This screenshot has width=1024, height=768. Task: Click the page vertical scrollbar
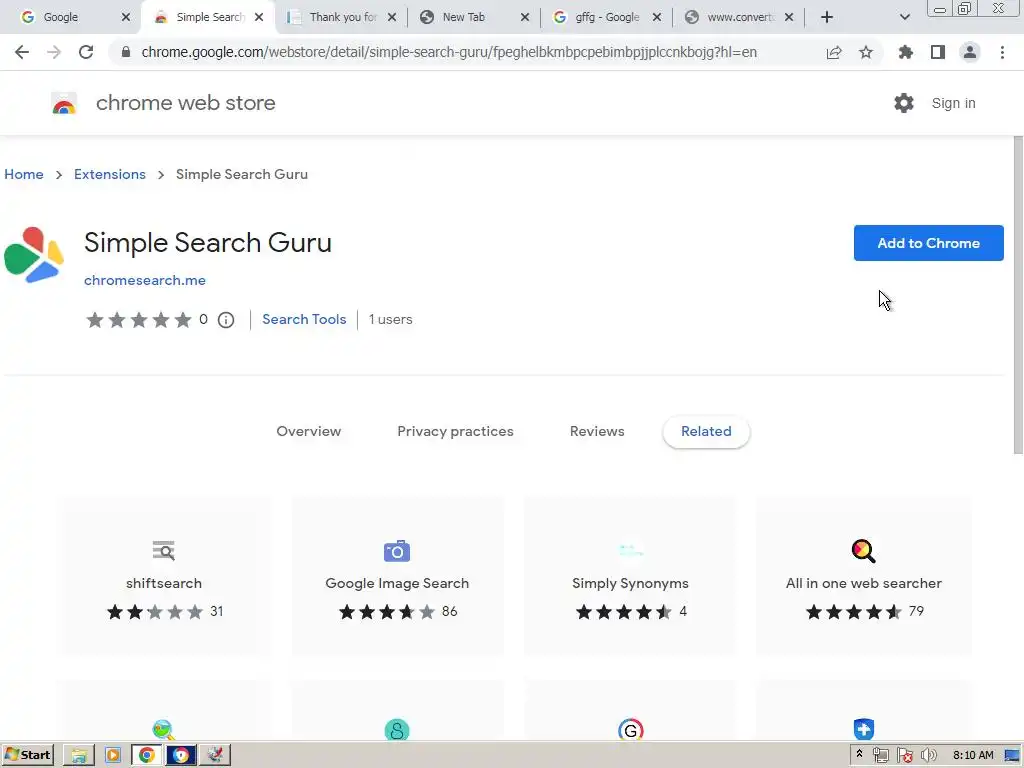tap(1017, 294)
